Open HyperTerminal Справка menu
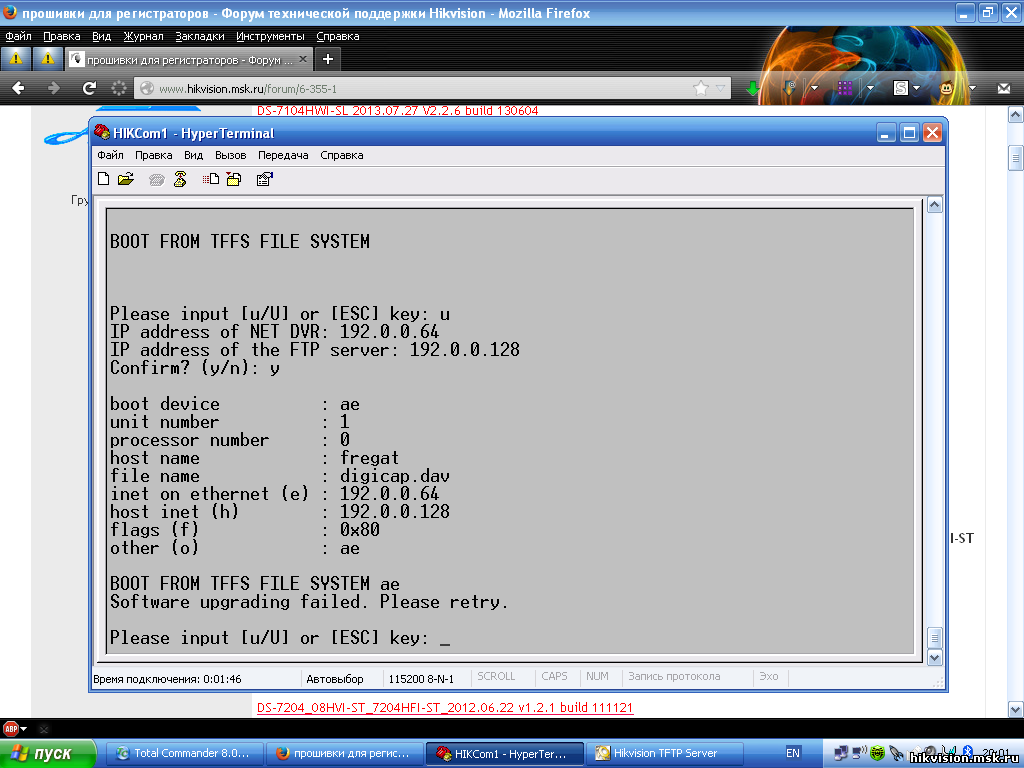Screen dimensions: 1024x768 pos(342,155)
